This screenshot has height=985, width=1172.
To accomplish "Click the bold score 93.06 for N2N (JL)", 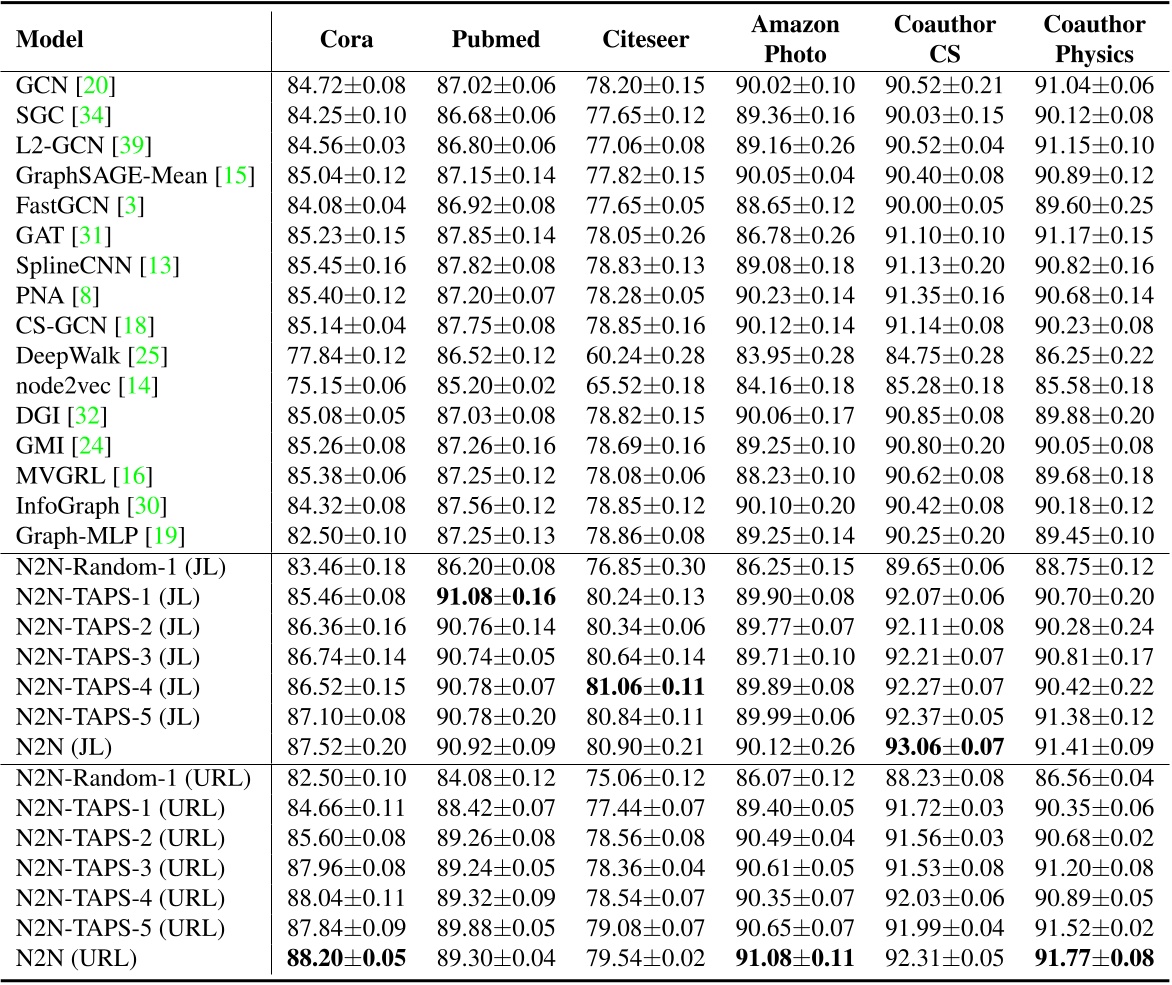I will pos(945,745).
